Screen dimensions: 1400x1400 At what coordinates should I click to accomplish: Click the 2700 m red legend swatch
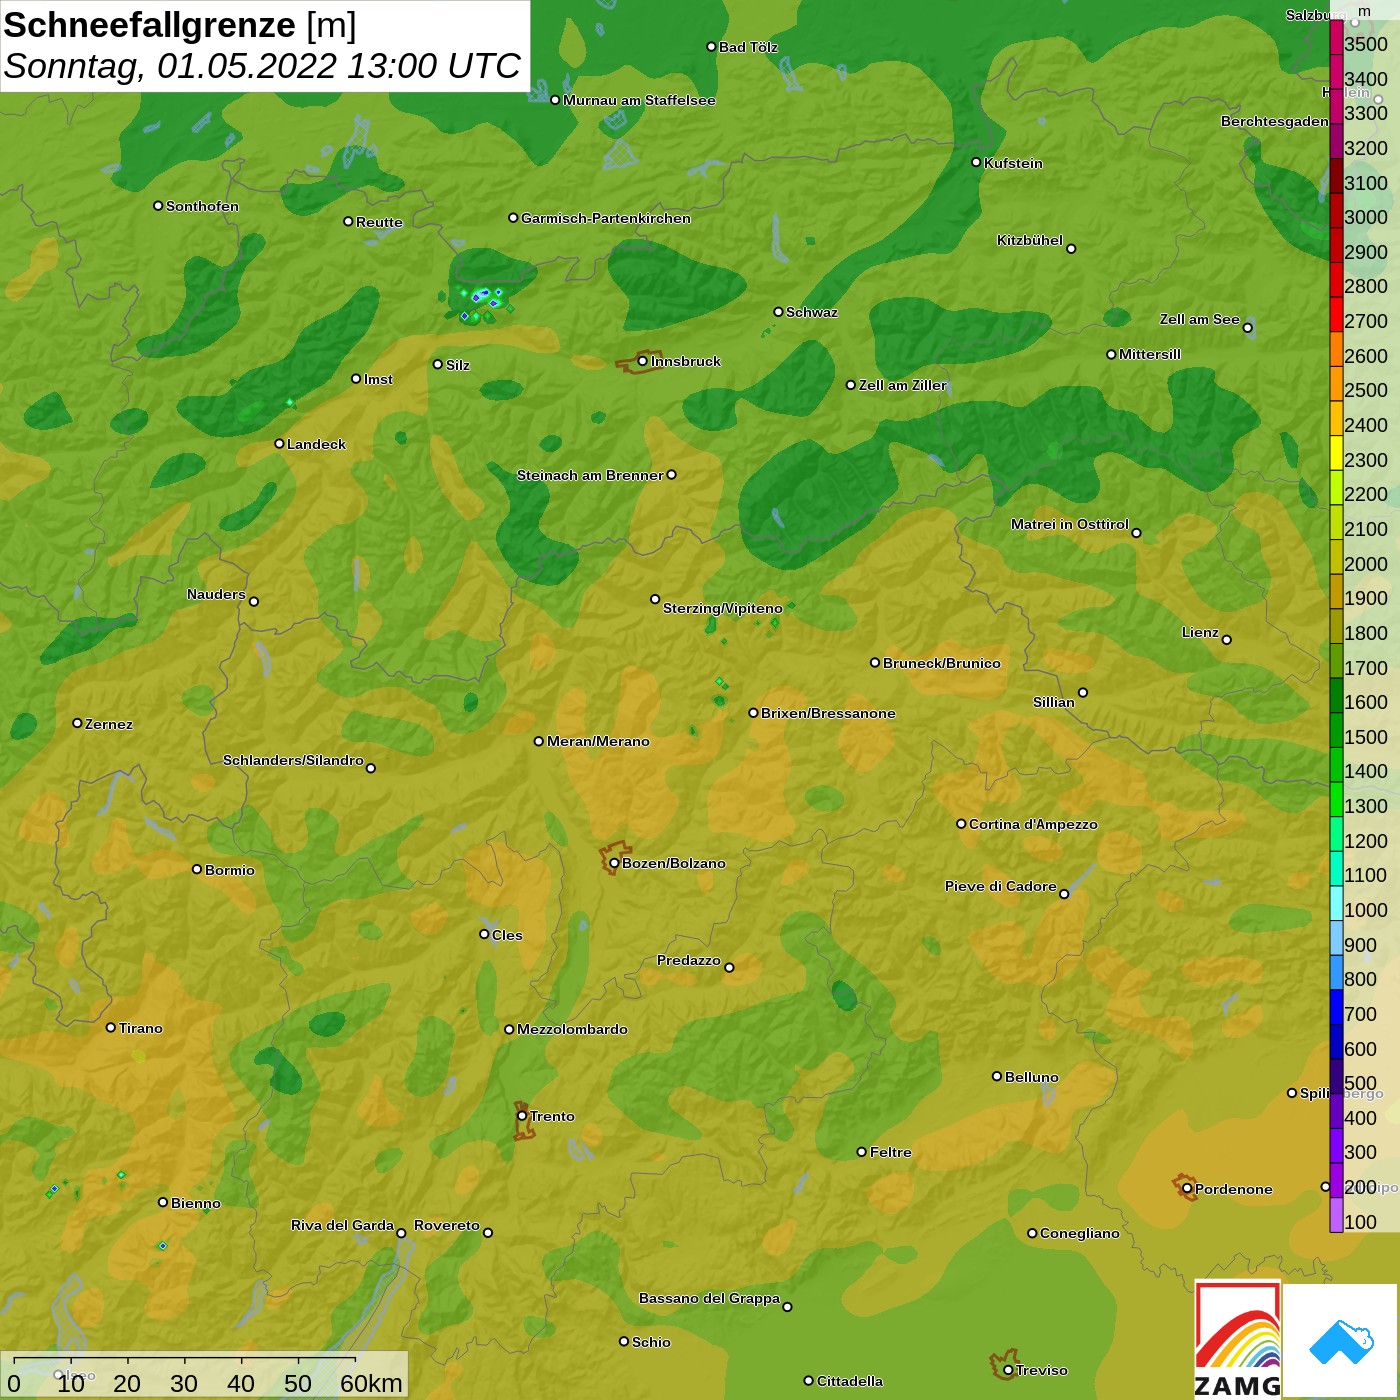click(1336, 314)
